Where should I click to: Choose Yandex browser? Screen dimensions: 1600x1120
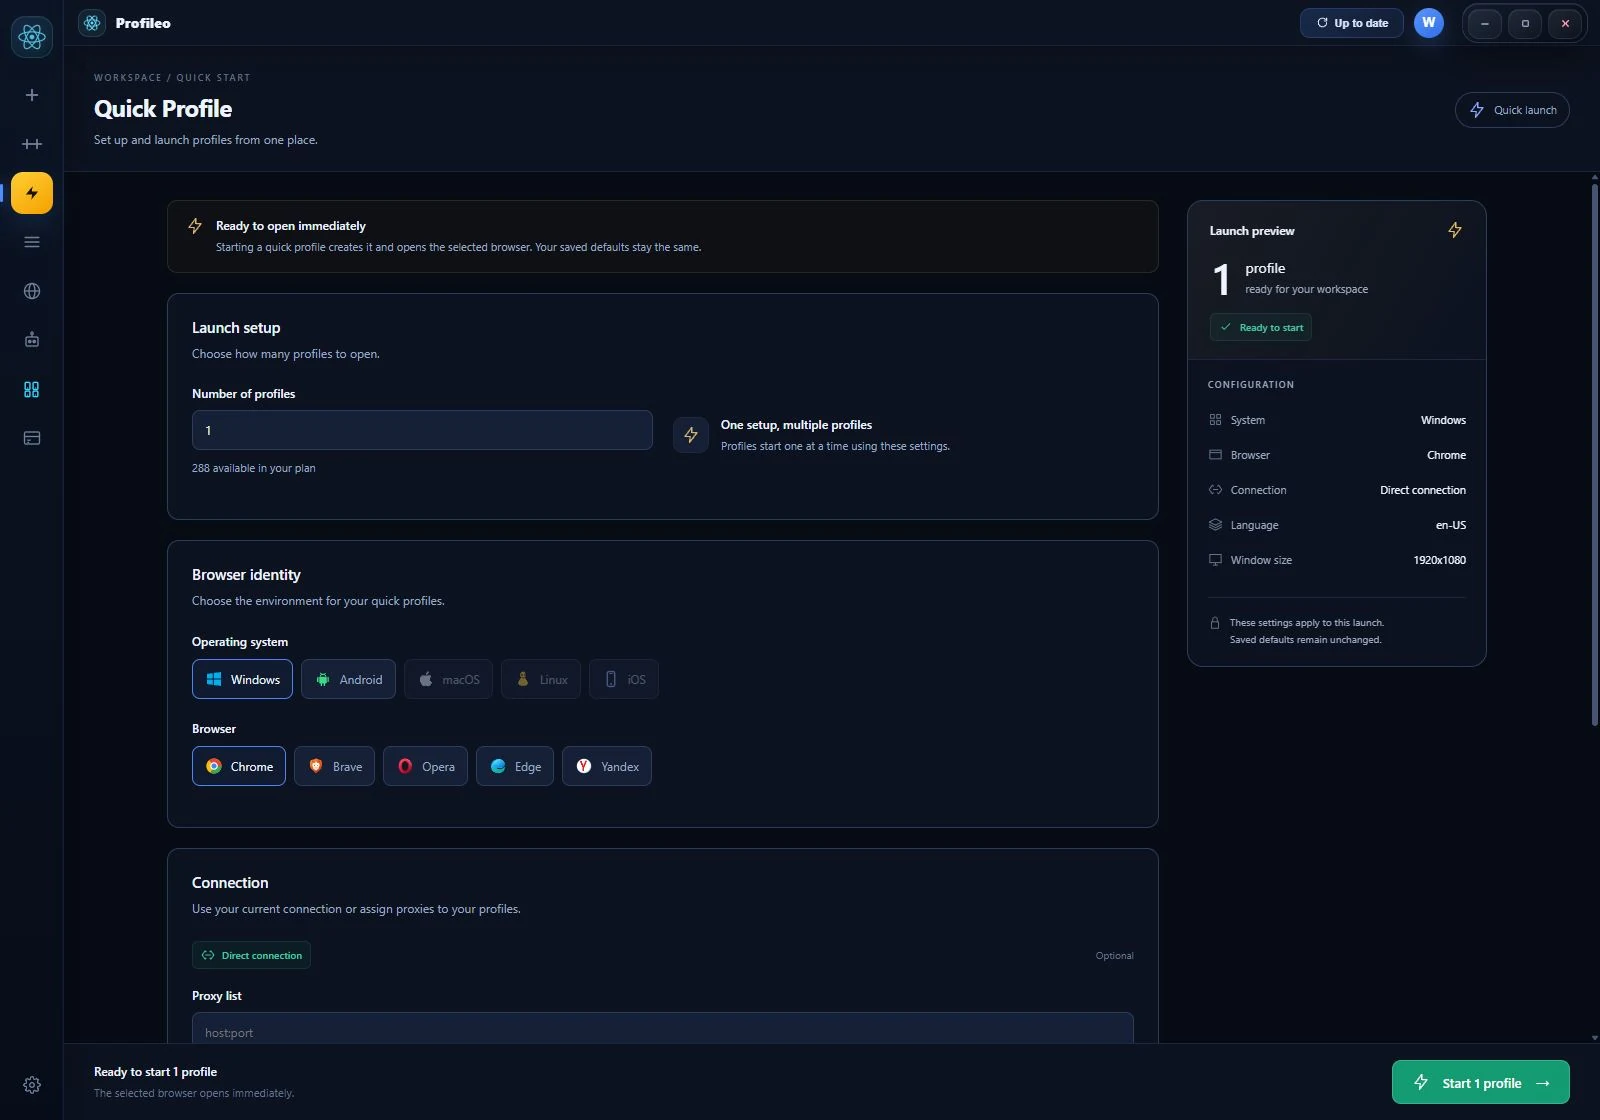coord(607,766)
